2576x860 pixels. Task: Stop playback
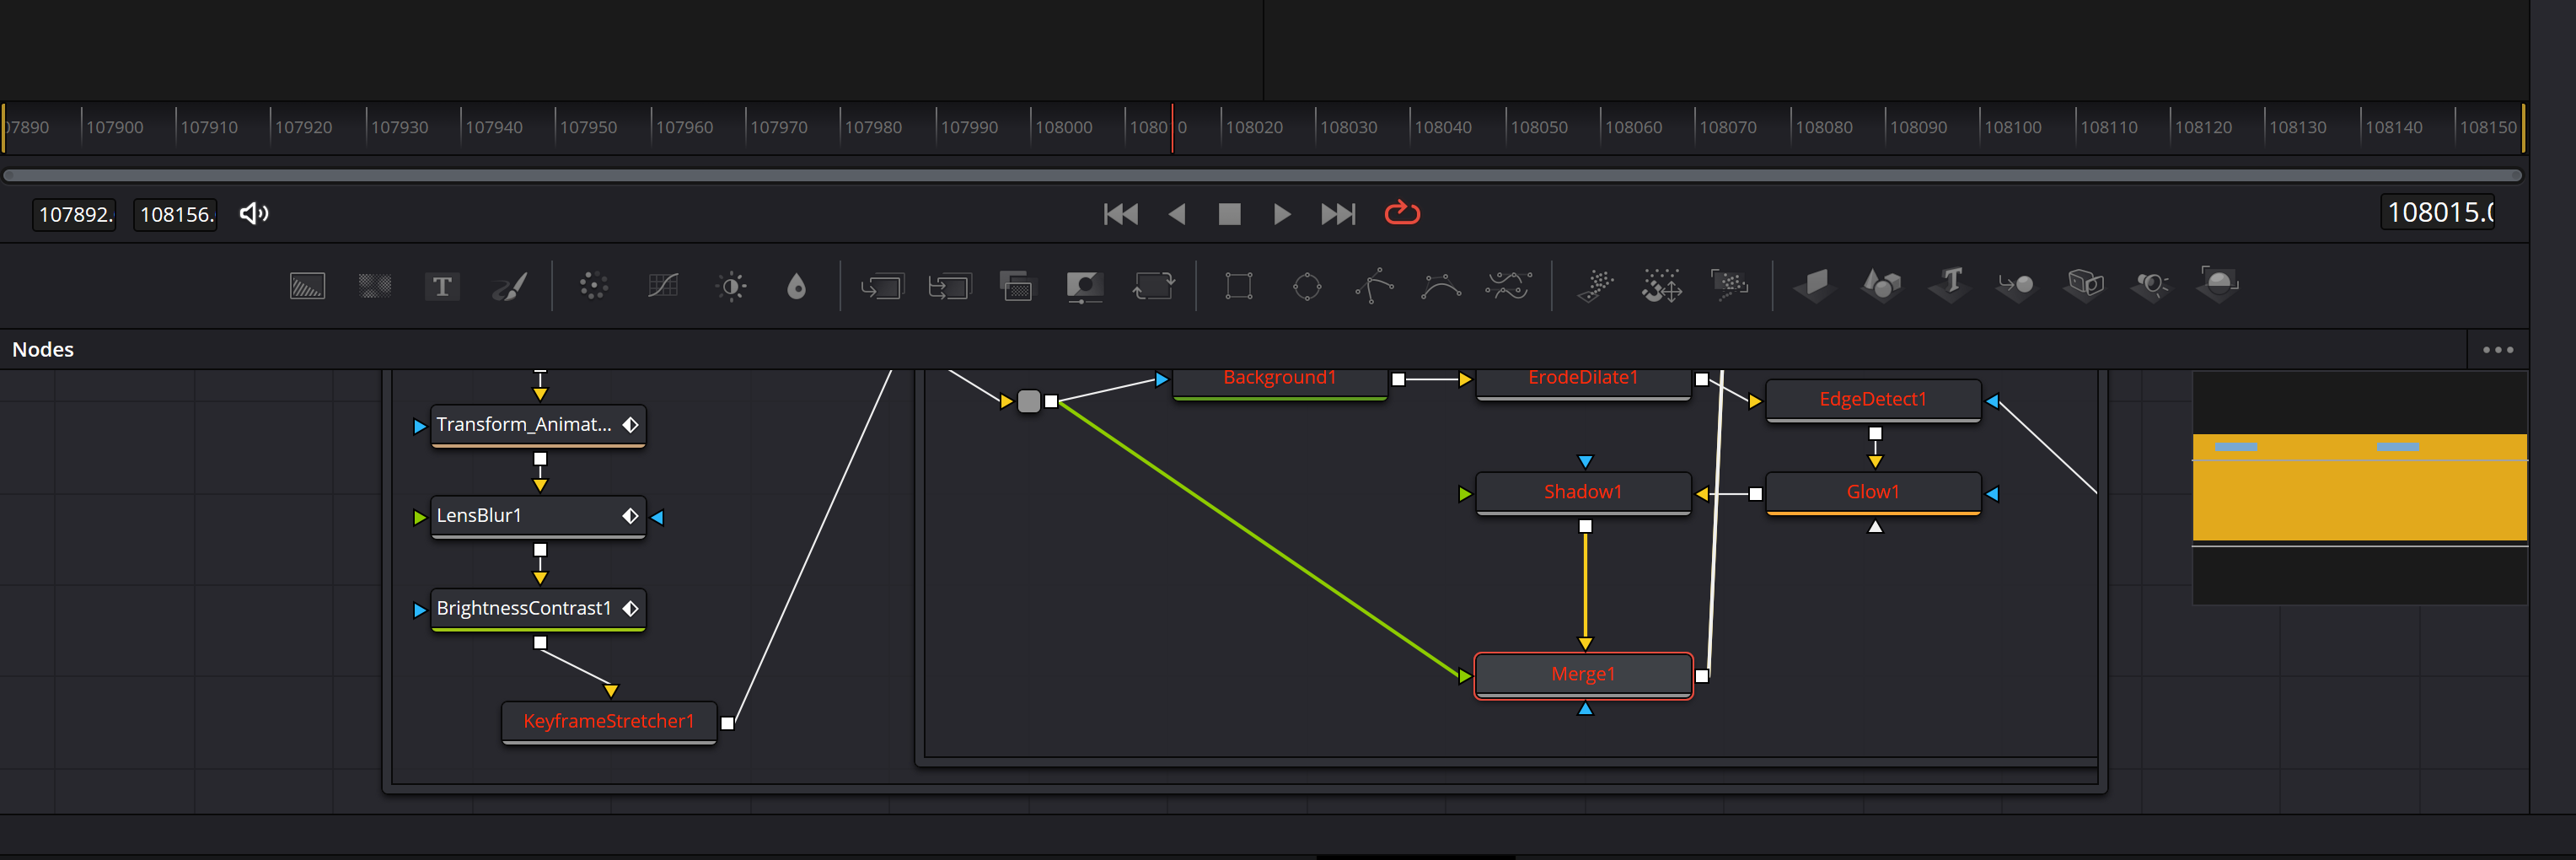(x=1229, y=214)
